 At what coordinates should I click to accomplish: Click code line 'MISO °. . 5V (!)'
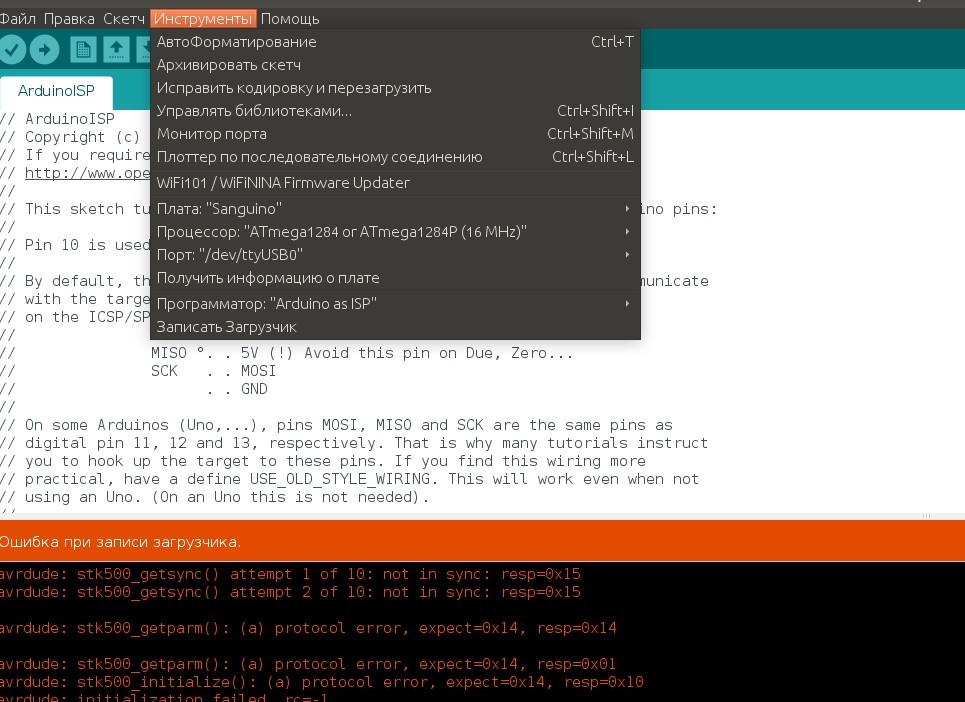coord(362,353)
